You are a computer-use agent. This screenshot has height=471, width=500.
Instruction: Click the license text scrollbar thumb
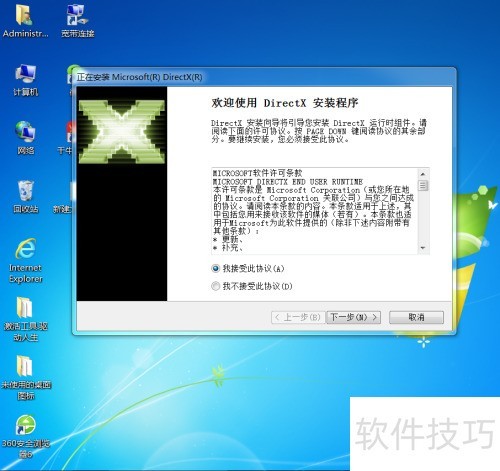point(423,185)
